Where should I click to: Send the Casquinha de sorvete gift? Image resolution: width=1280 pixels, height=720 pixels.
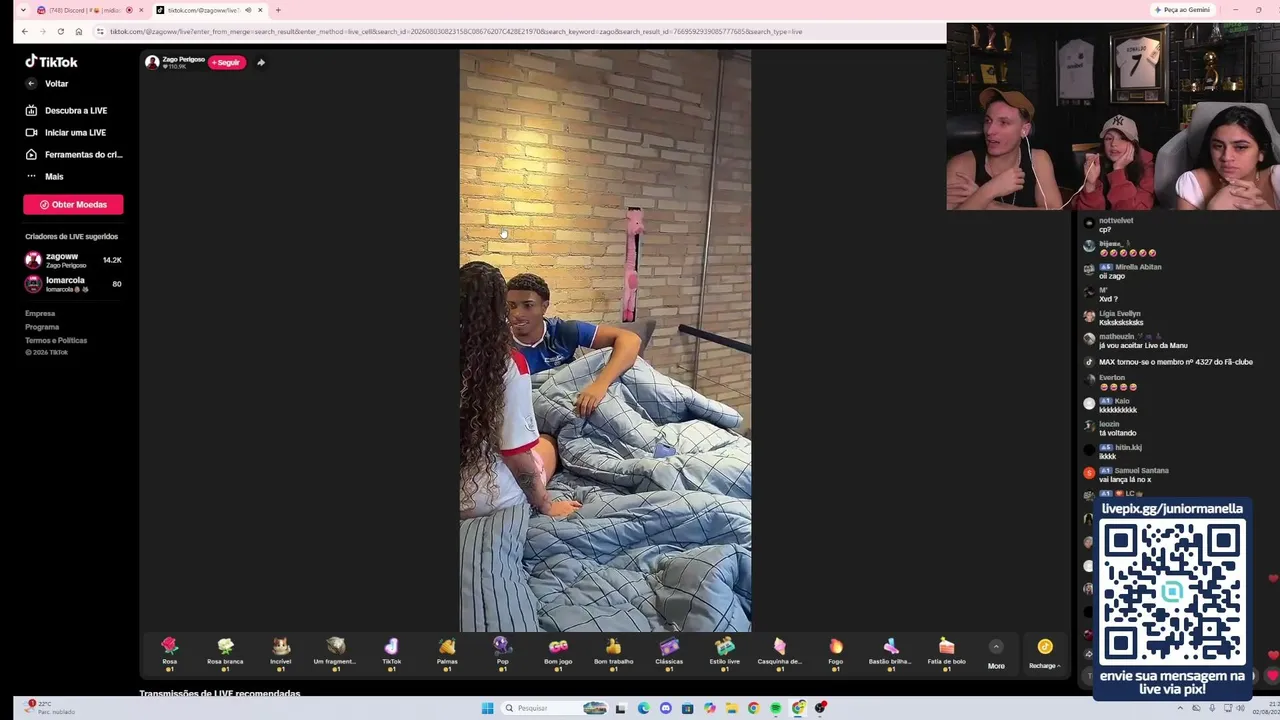(x=780, y=652)
